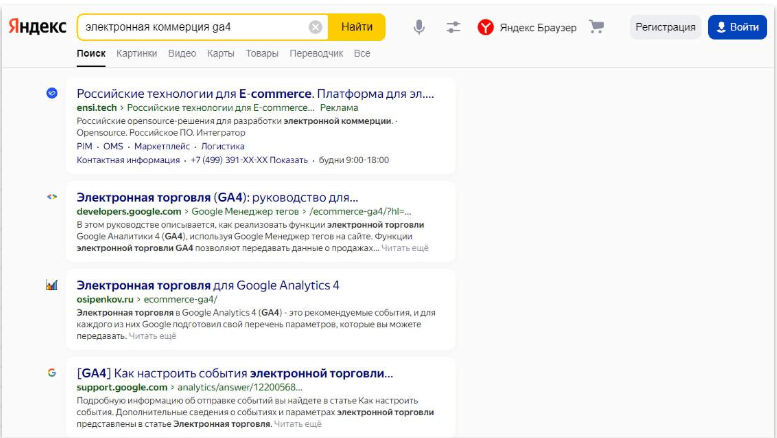This screenshot has height=438, width=777.
Task: Open the Все tab
Action: (x=362, y=54)
